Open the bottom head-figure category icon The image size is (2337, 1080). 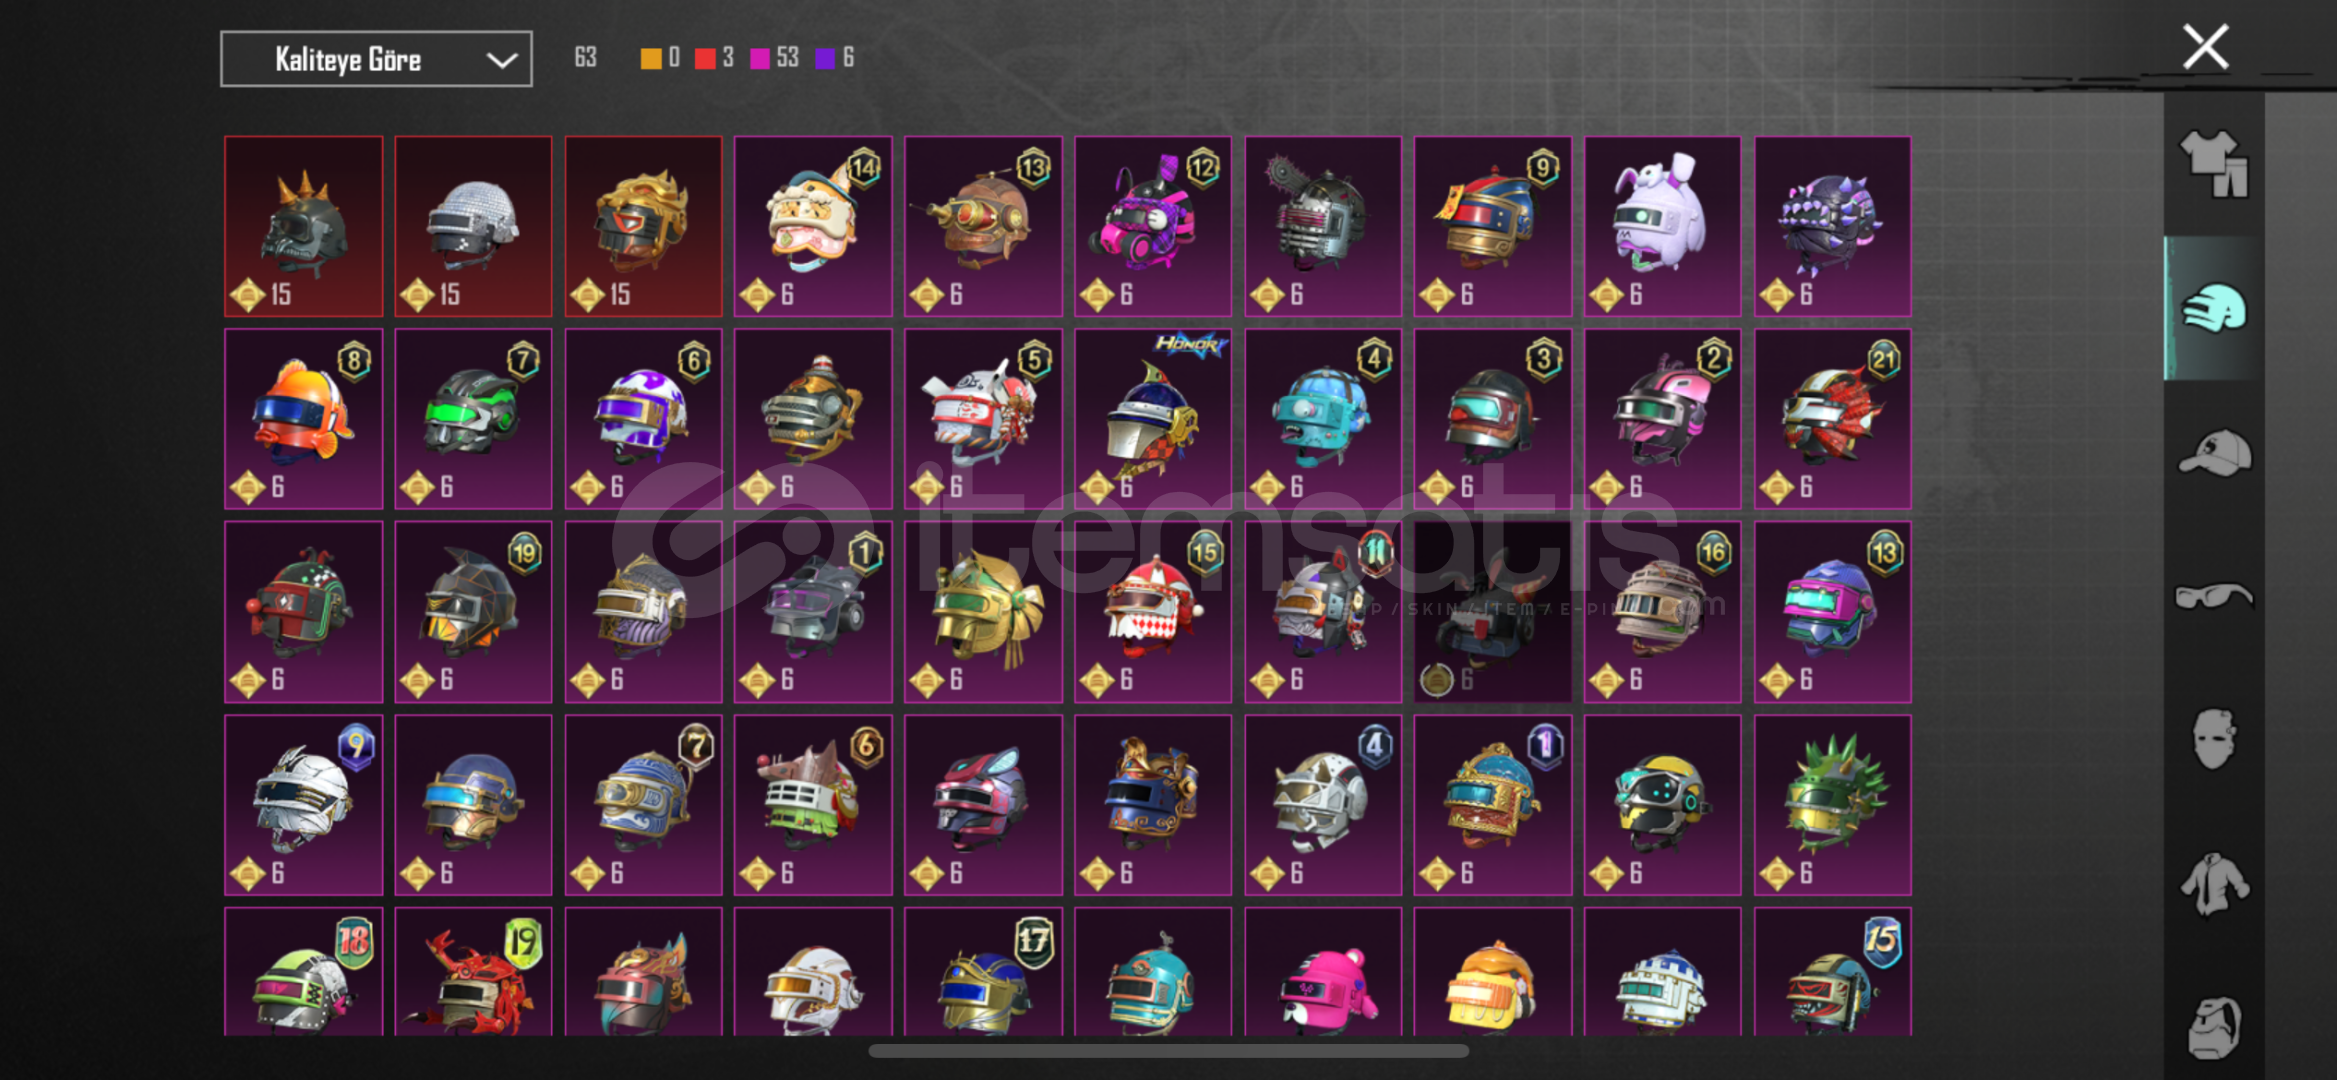tap(2214, 1027)
